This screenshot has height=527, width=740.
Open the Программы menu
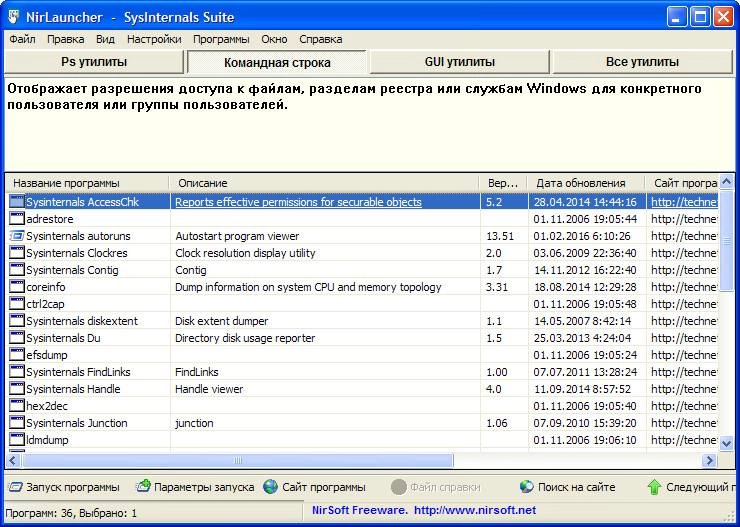pos(221,39)
